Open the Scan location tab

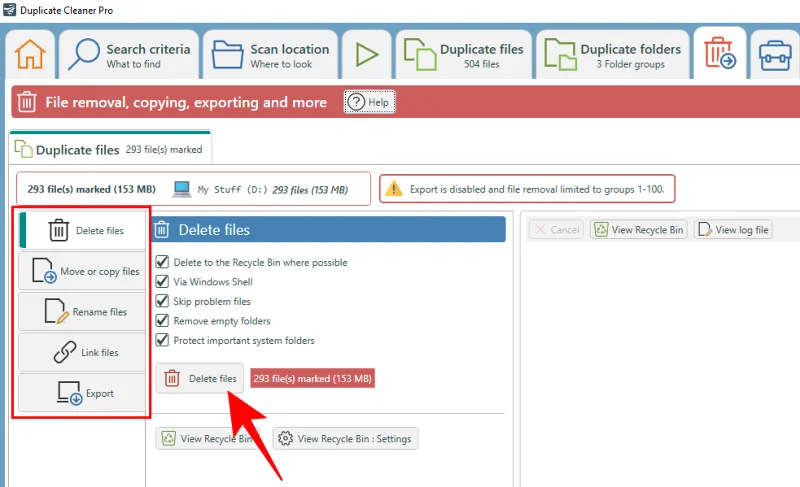click(270, 54)
